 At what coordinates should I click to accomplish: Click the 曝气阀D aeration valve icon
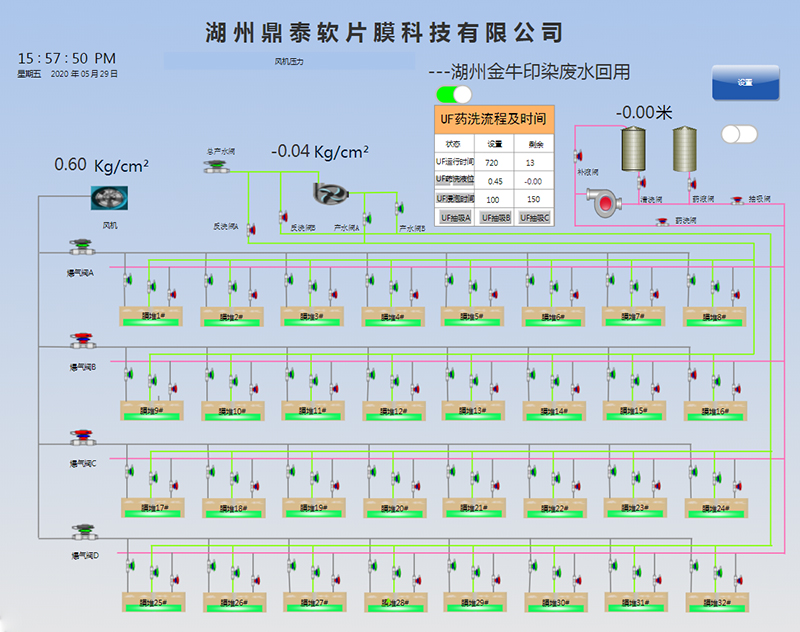click(x=84, y=532)
